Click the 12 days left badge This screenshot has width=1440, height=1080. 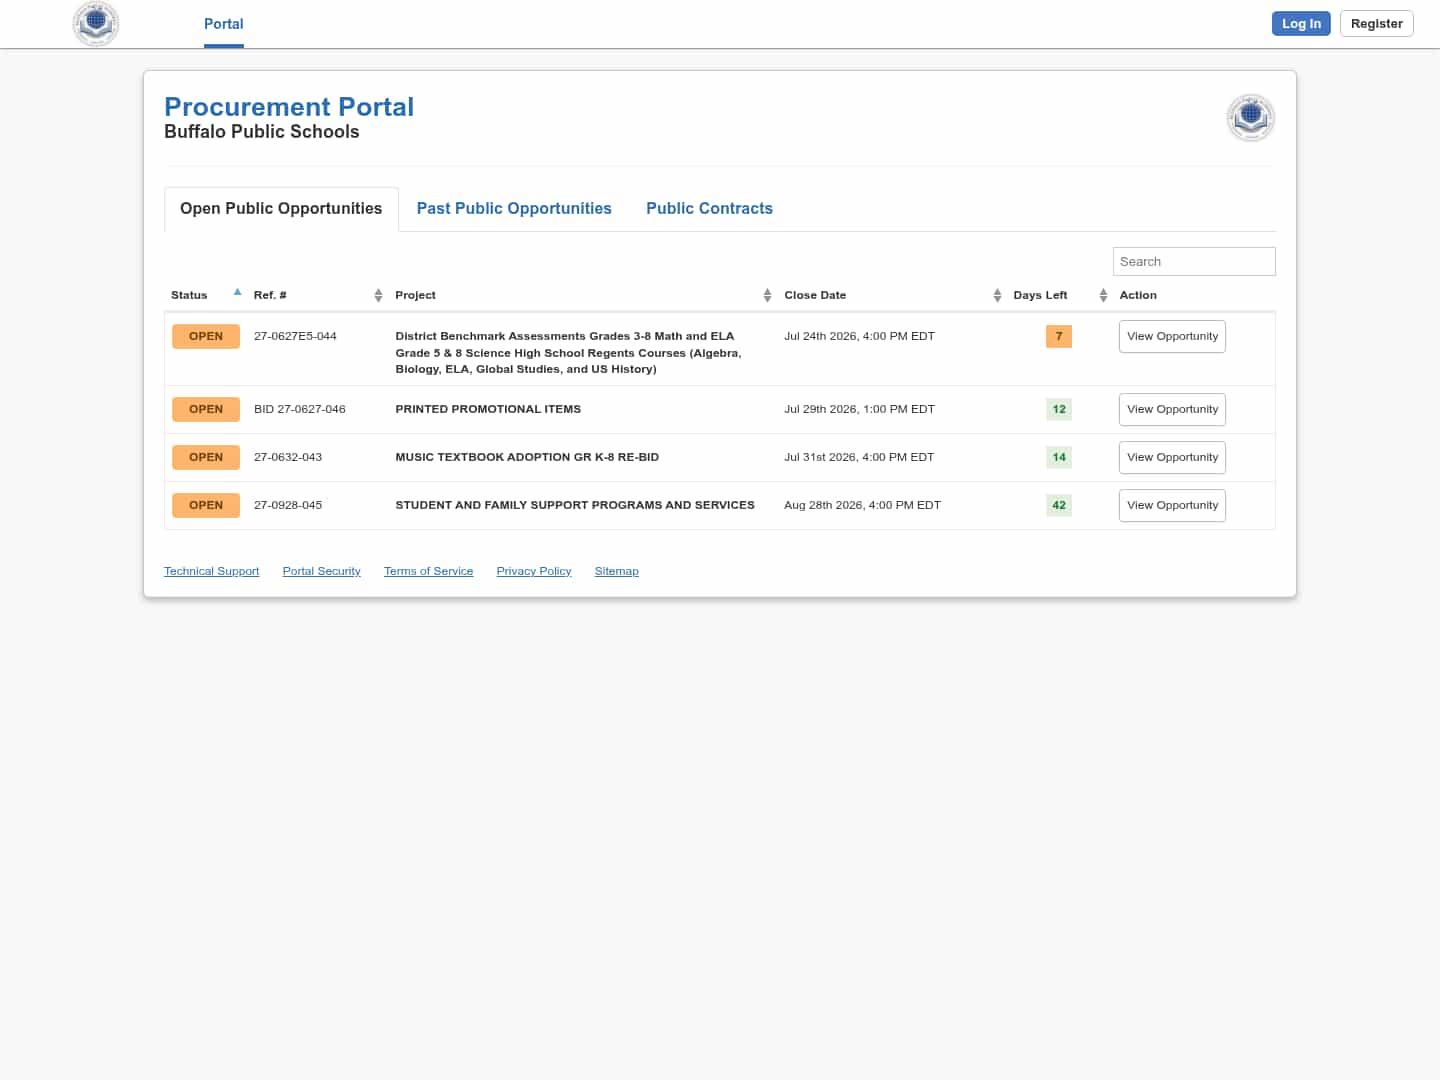(1059, 409)
